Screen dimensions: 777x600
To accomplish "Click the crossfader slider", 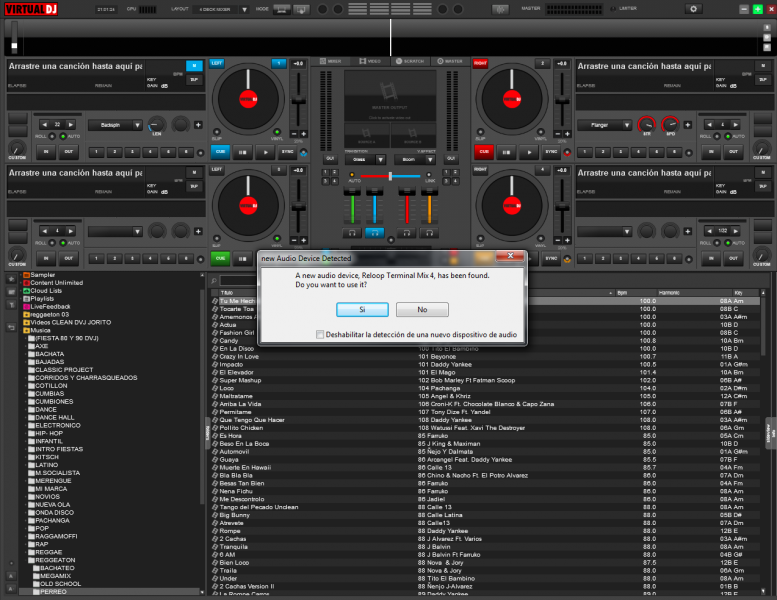I will (x=390, y=176).
